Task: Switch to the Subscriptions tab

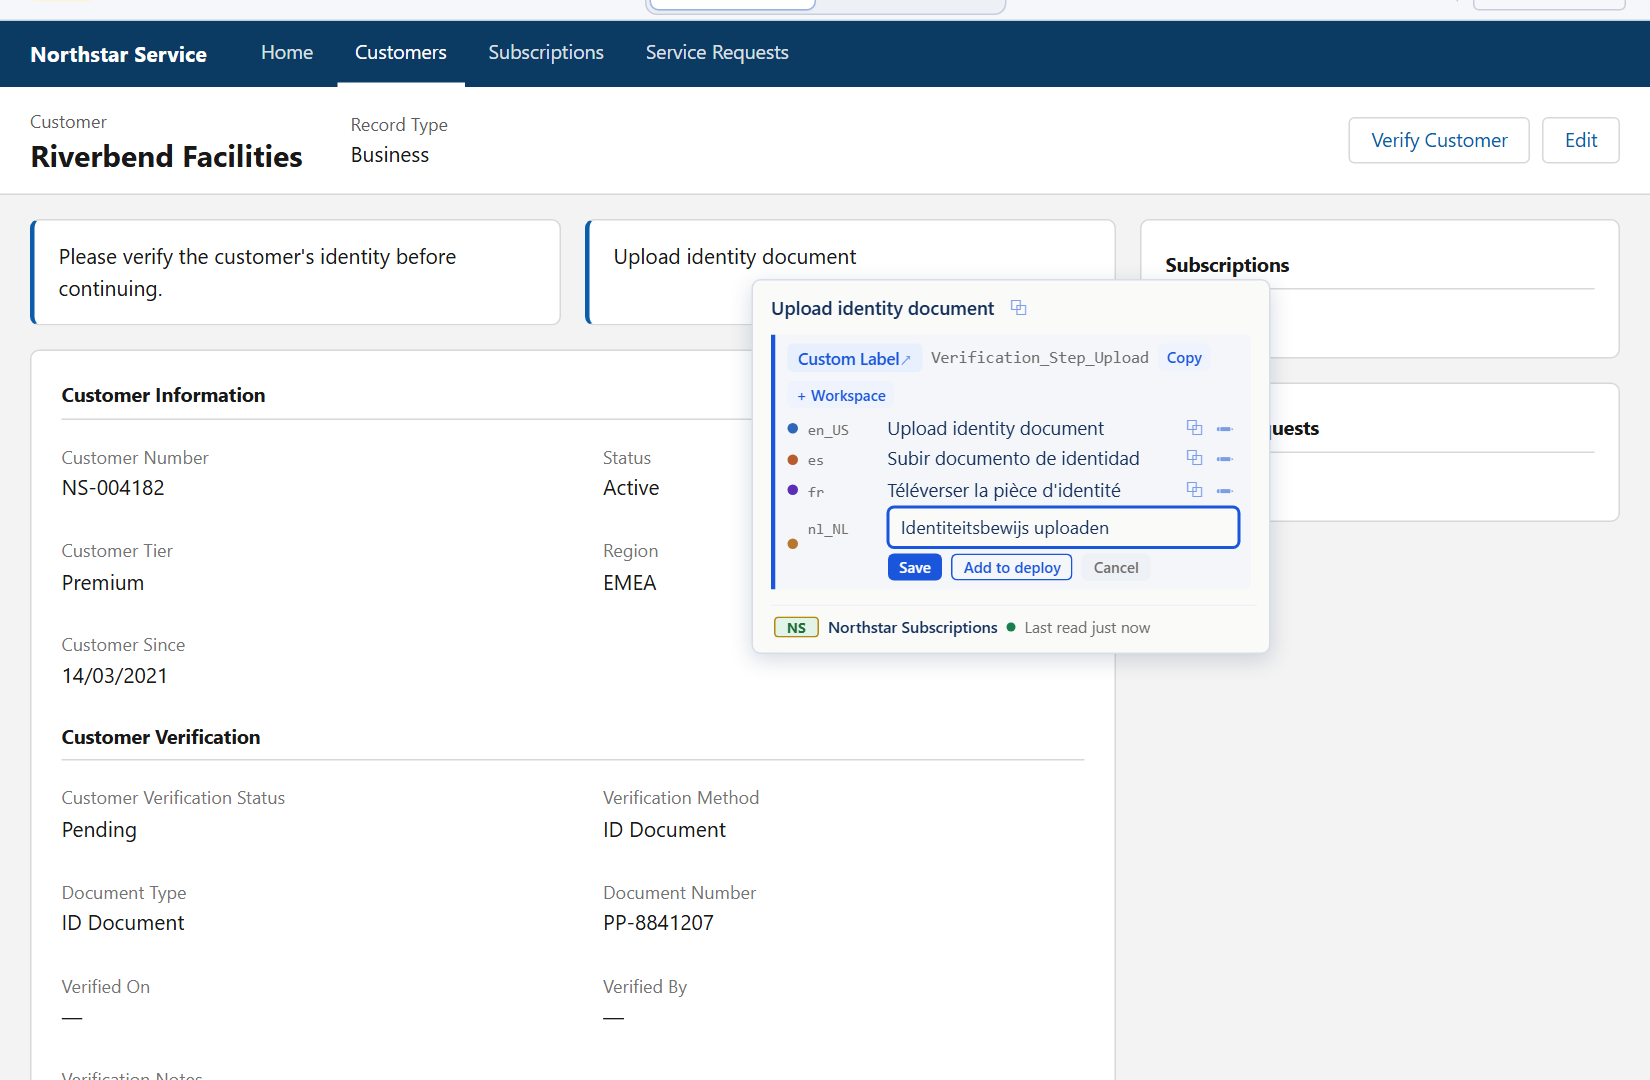Action: pos(546,52)
